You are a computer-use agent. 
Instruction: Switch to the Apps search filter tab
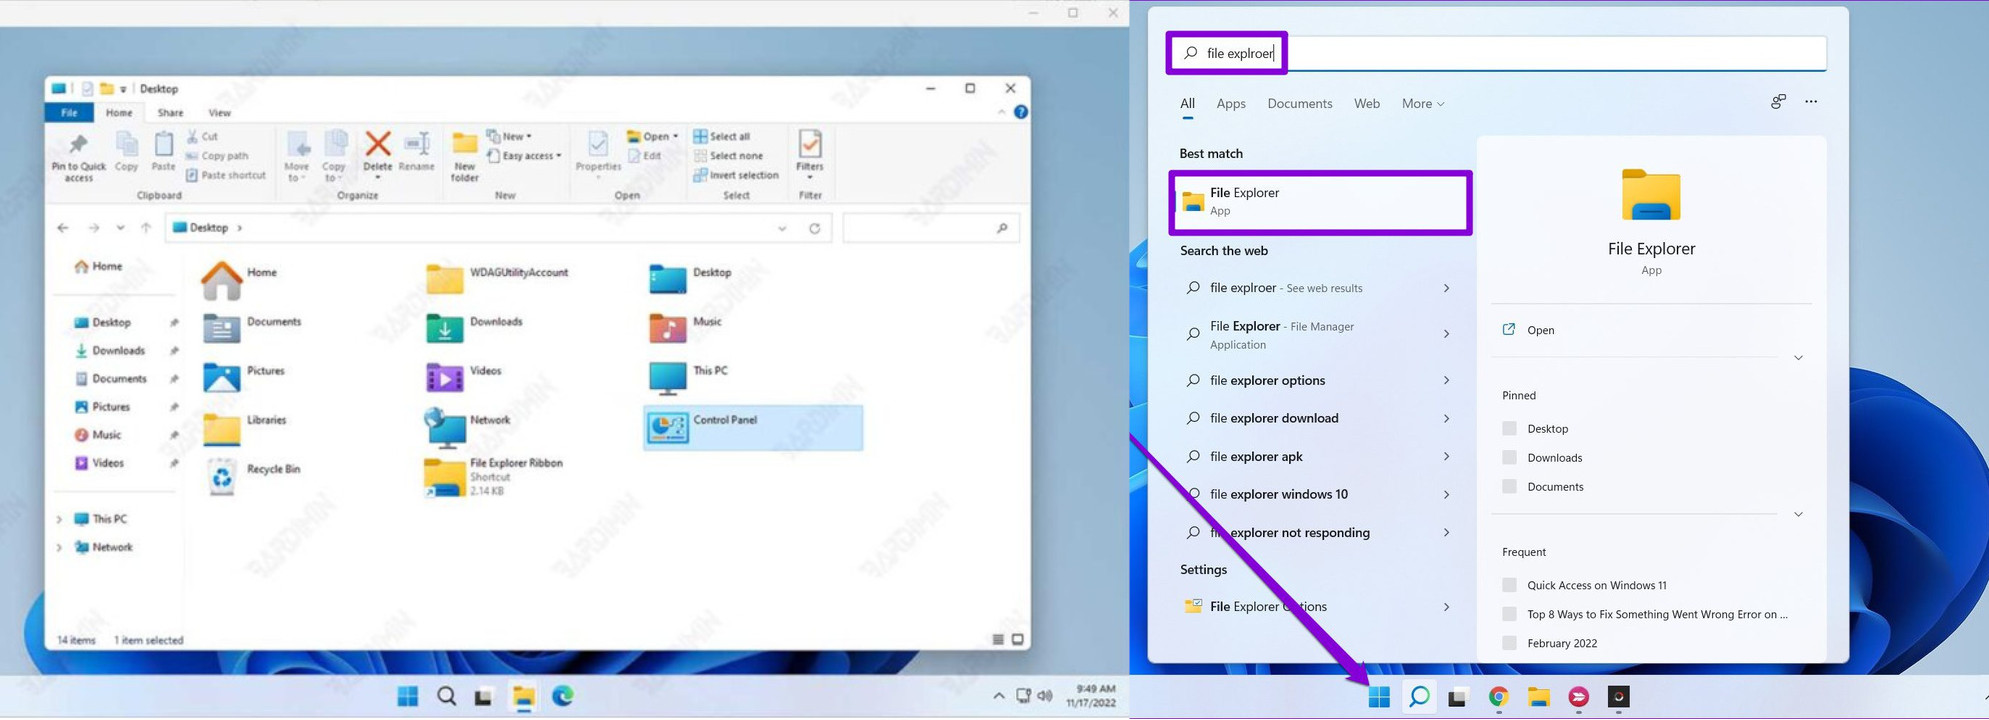(x=1231, y=104)
